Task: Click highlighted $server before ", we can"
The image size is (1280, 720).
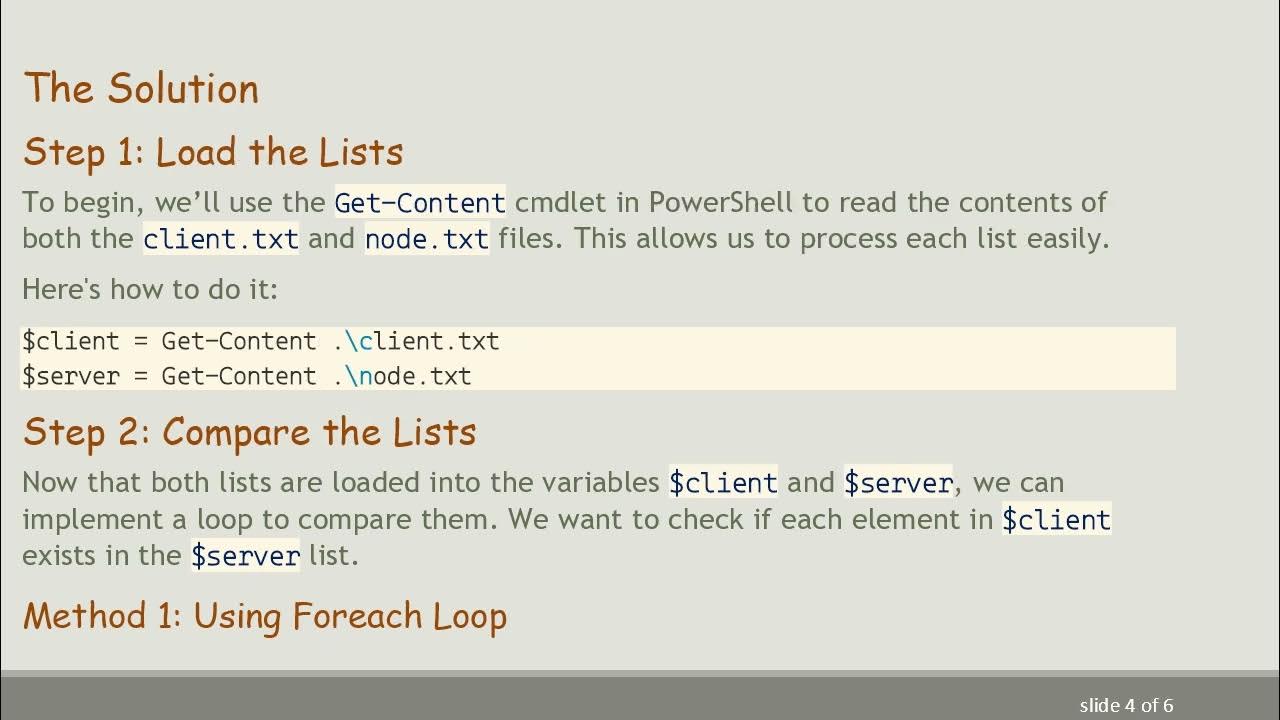Action: [x=898, y=483]
